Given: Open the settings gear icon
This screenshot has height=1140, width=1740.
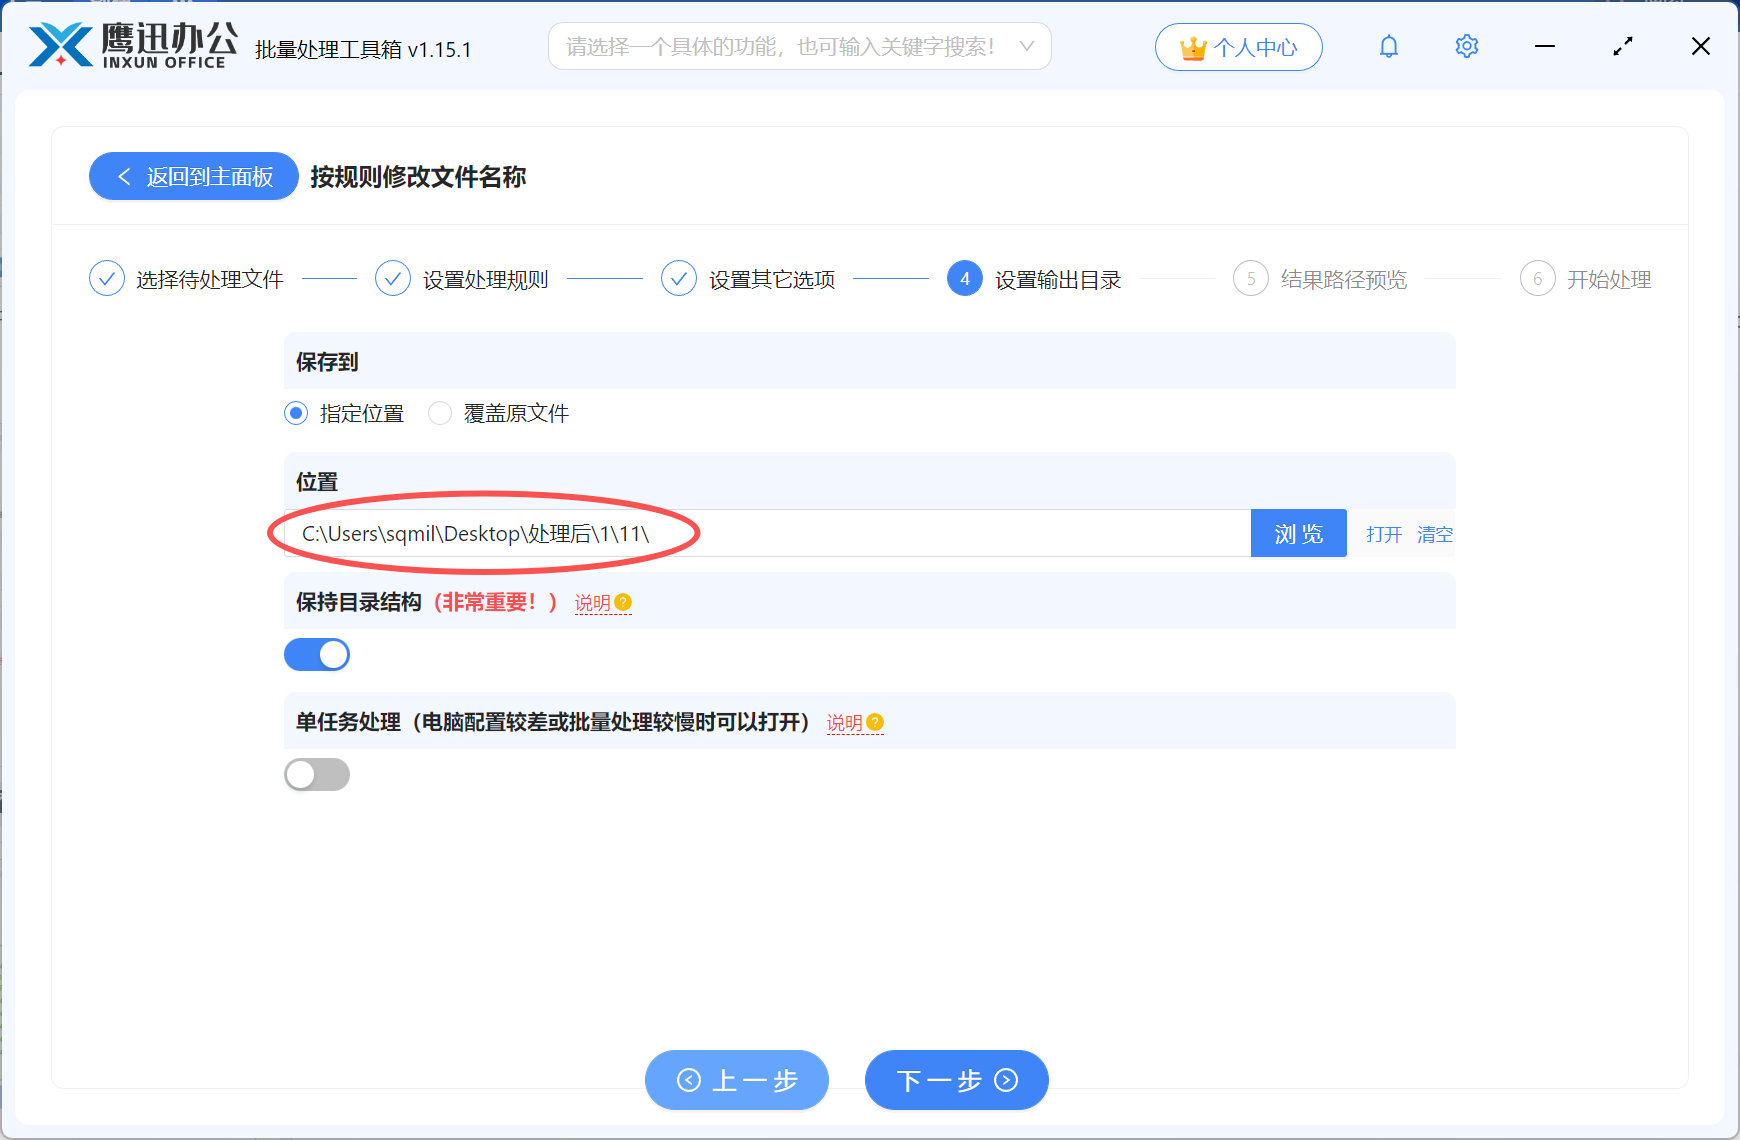Looking at the screenshot, I should tap(1467, 46).
